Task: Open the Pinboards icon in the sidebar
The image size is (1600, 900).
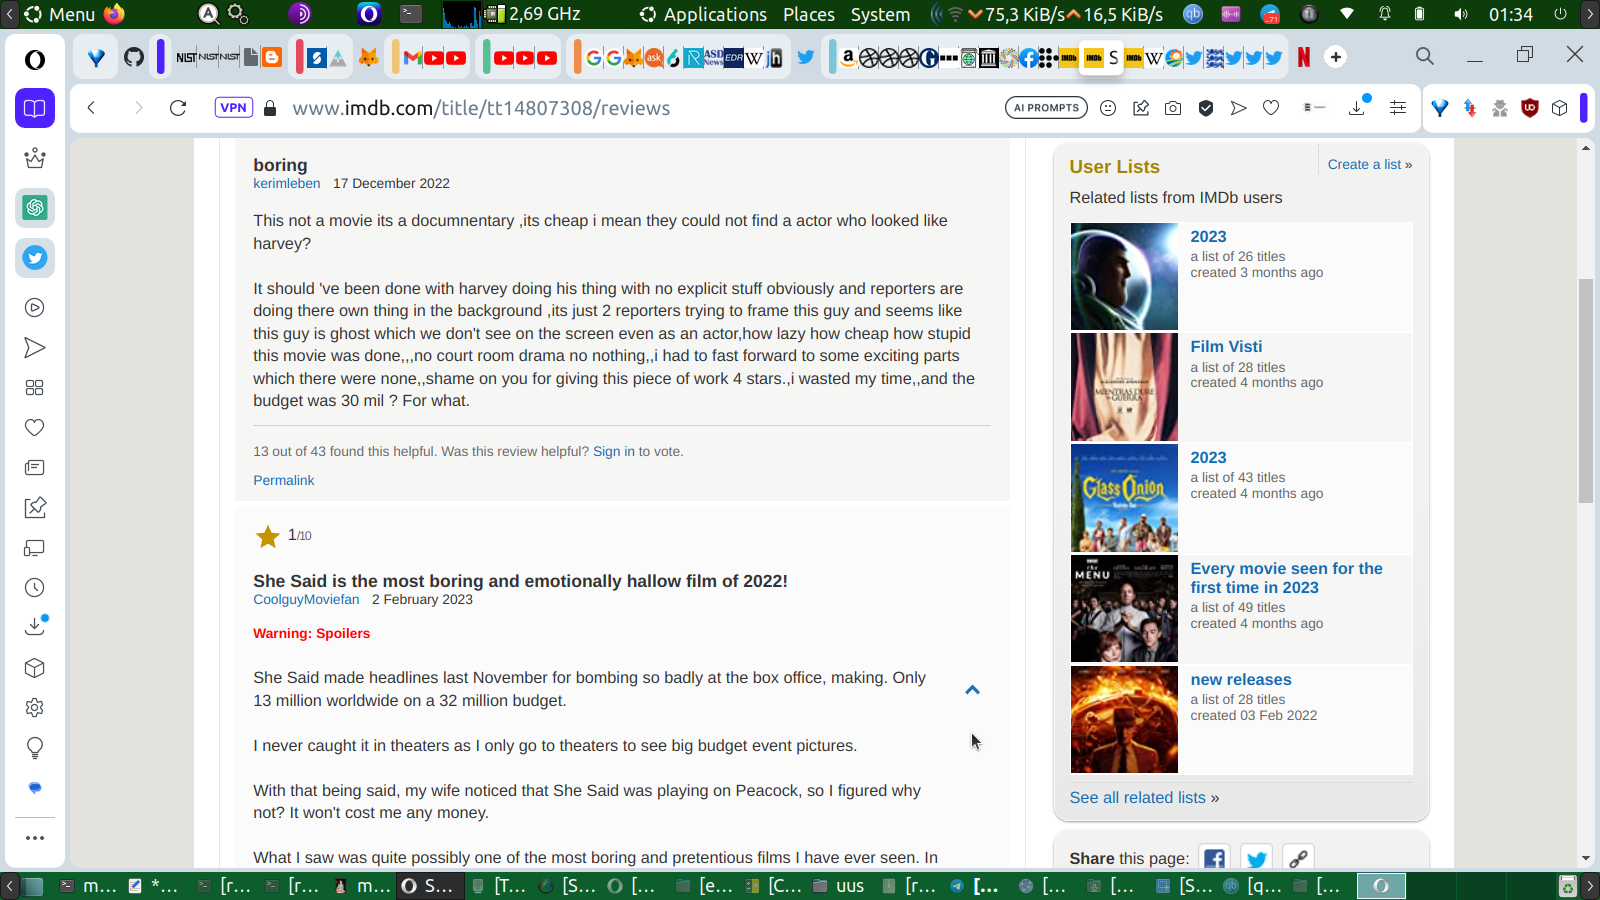Action: pos(35,508)
